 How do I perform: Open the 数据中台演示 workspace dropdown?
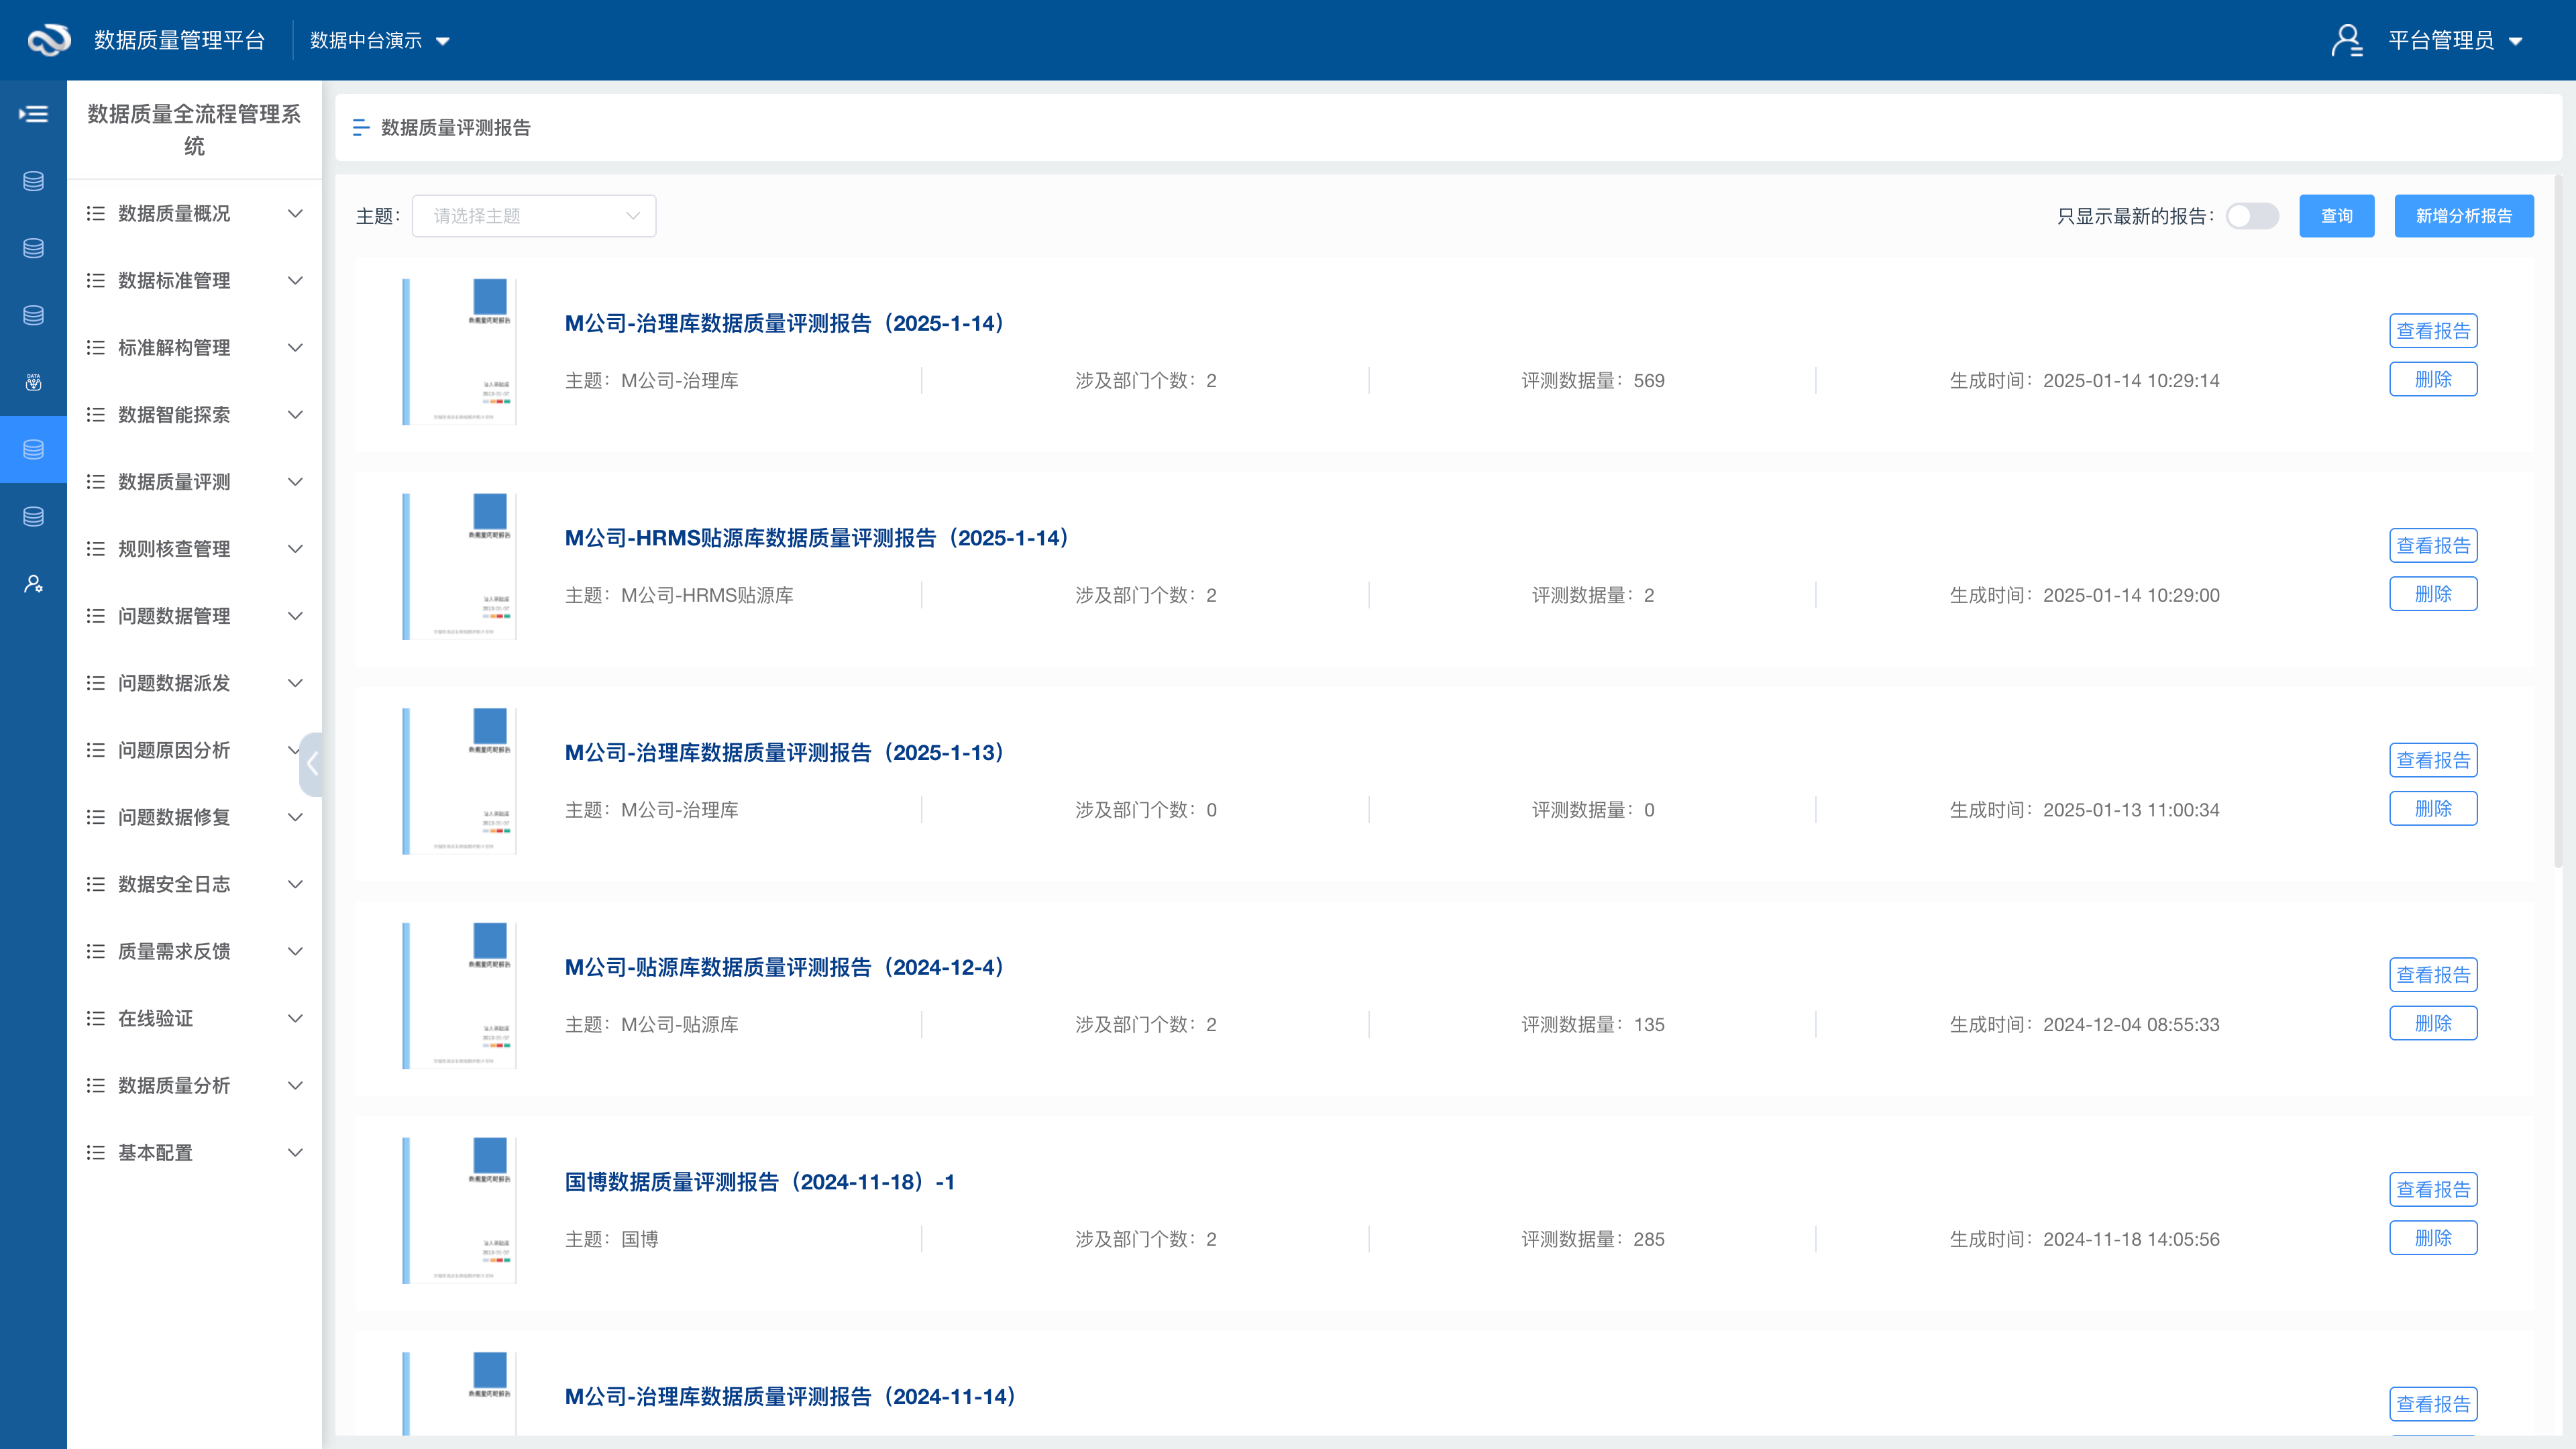(379, 41)
